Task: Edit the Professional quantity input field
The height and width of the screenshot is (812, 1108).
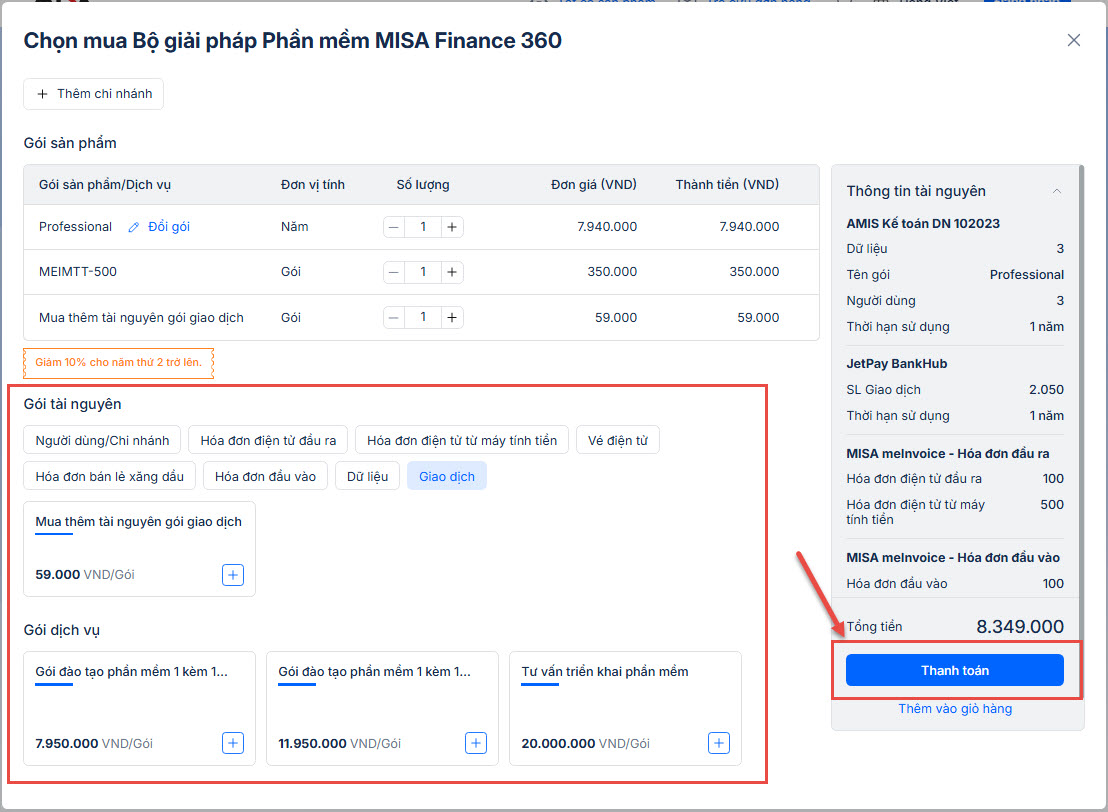Action: tap(423, 227)
